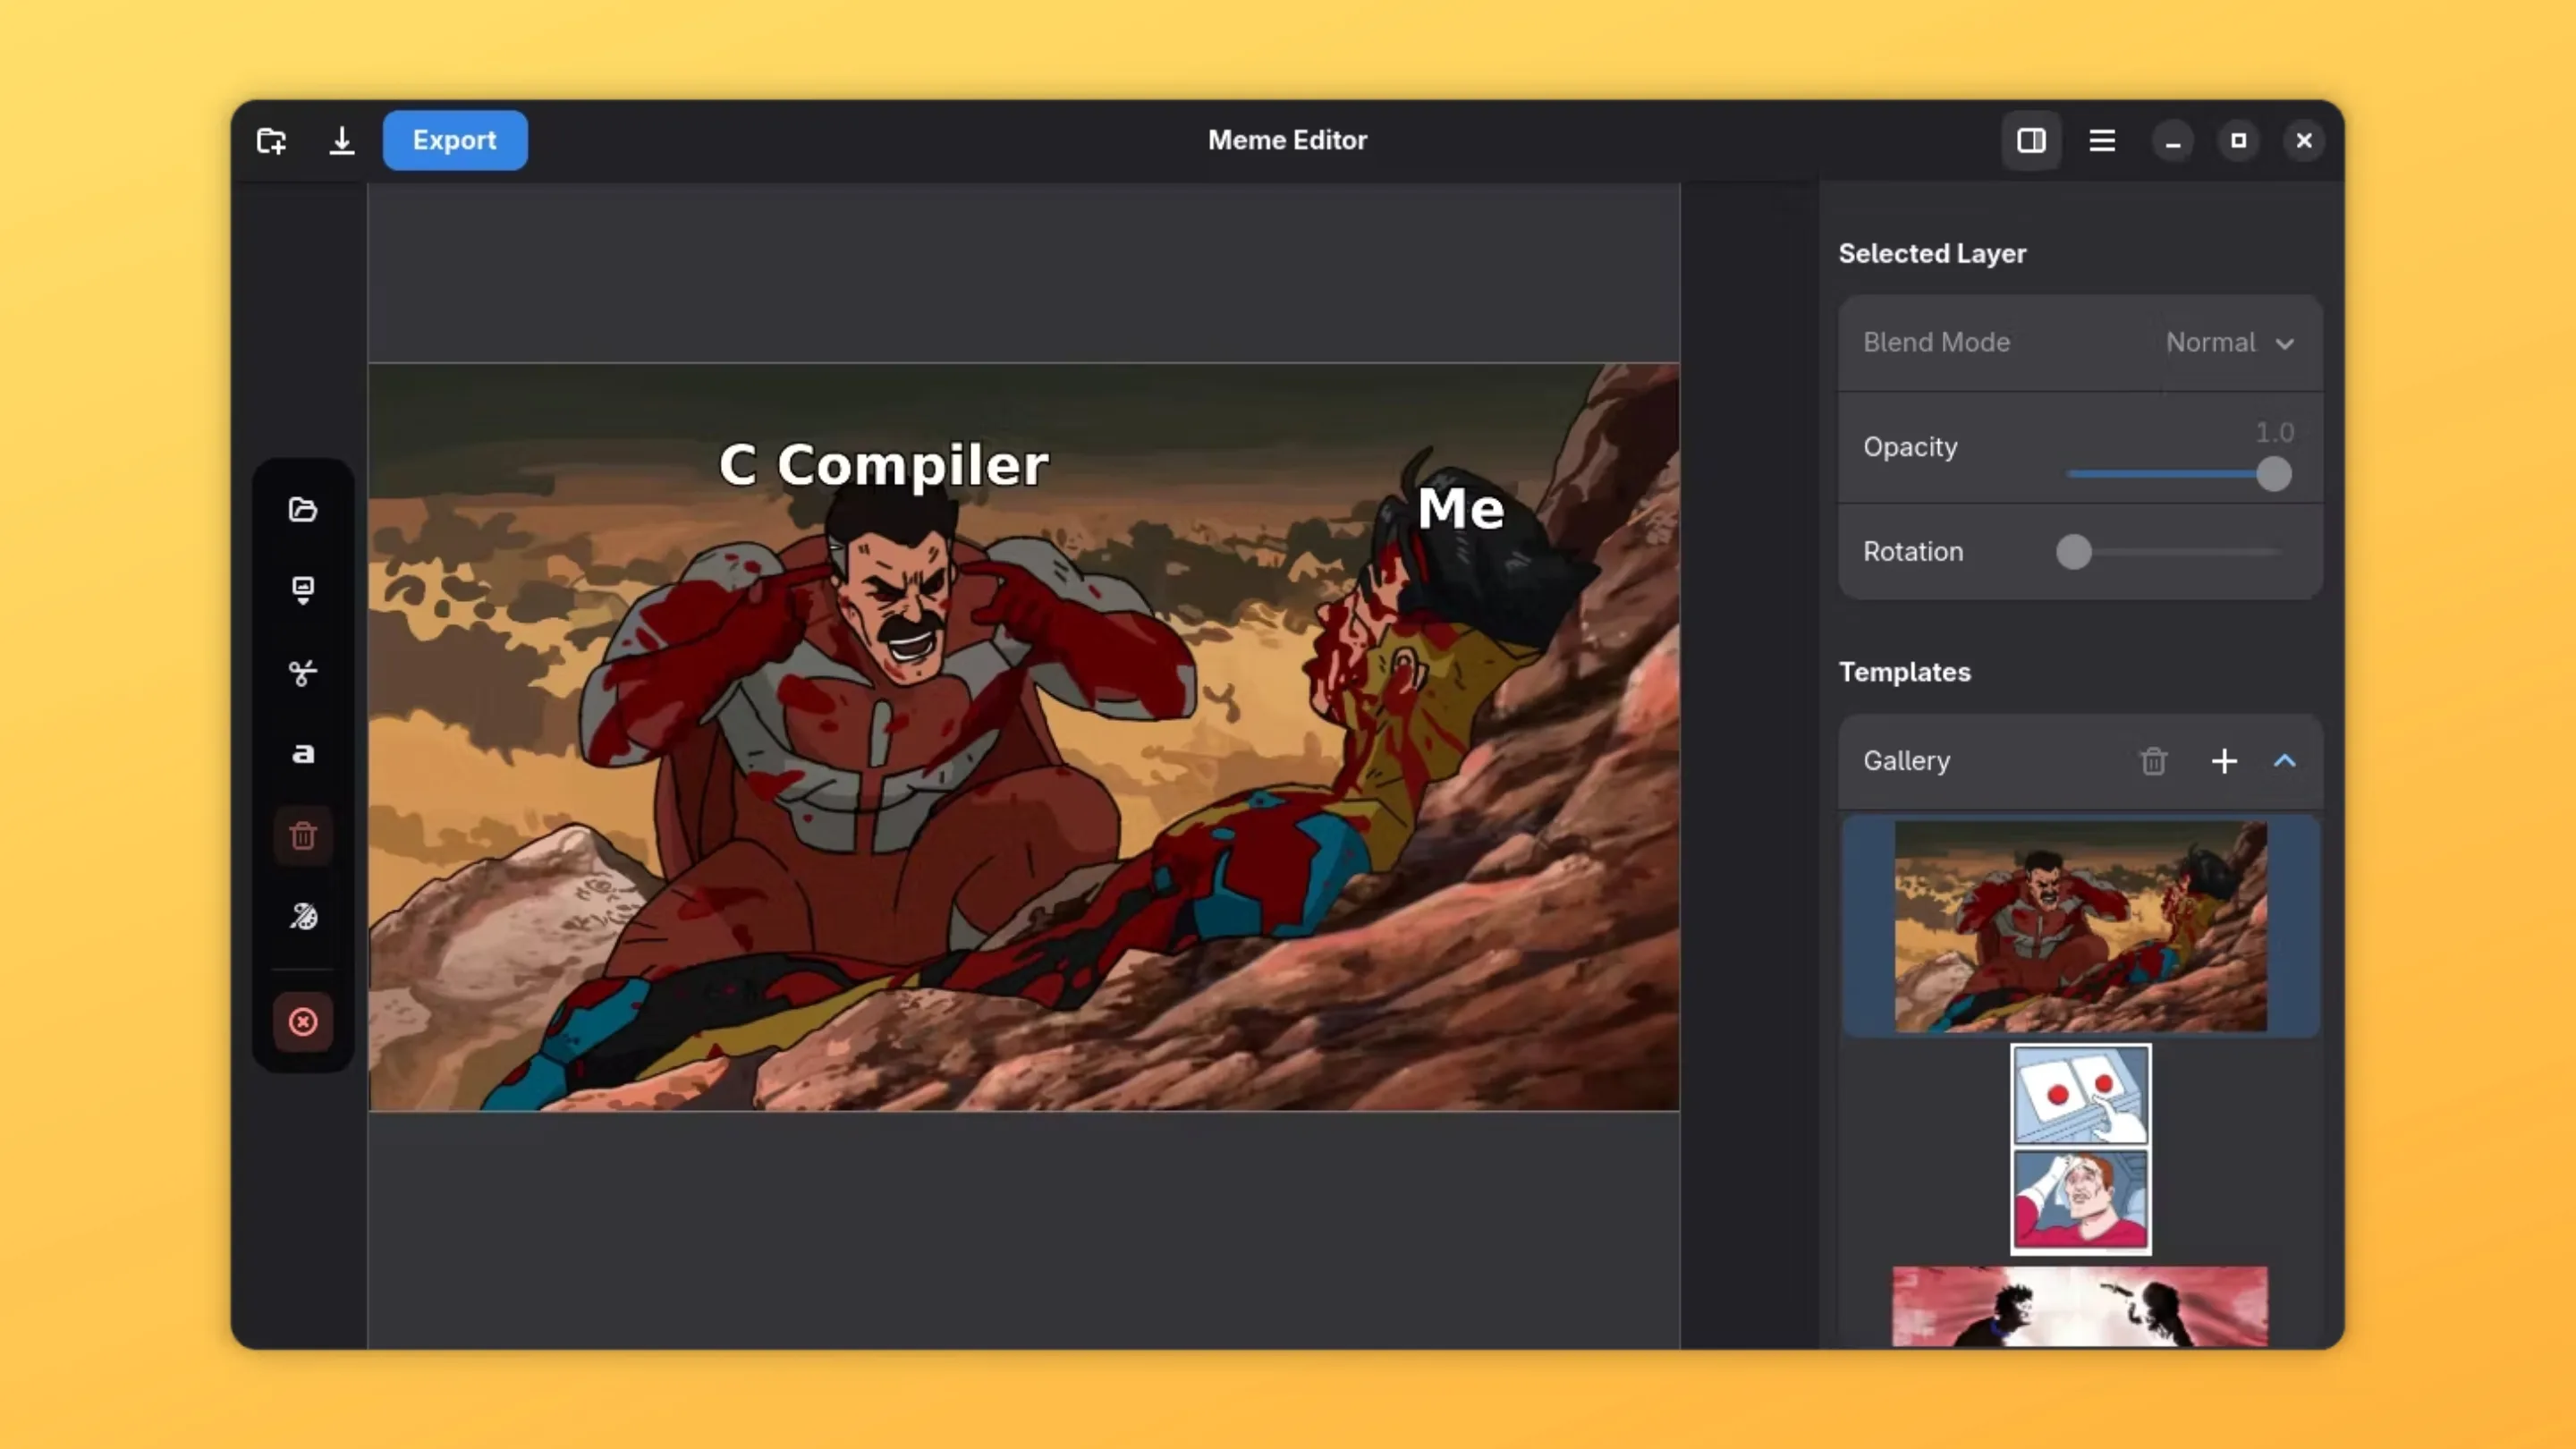This screenshot has height=1449, width=2576.
Task: Delete the selected layer with the trash icon
Action: pos(303,836)
